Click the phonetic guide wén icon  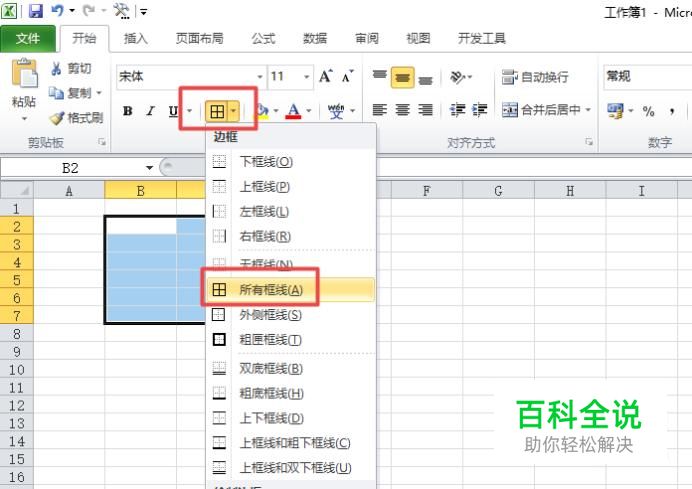click(x=336, y=111)
